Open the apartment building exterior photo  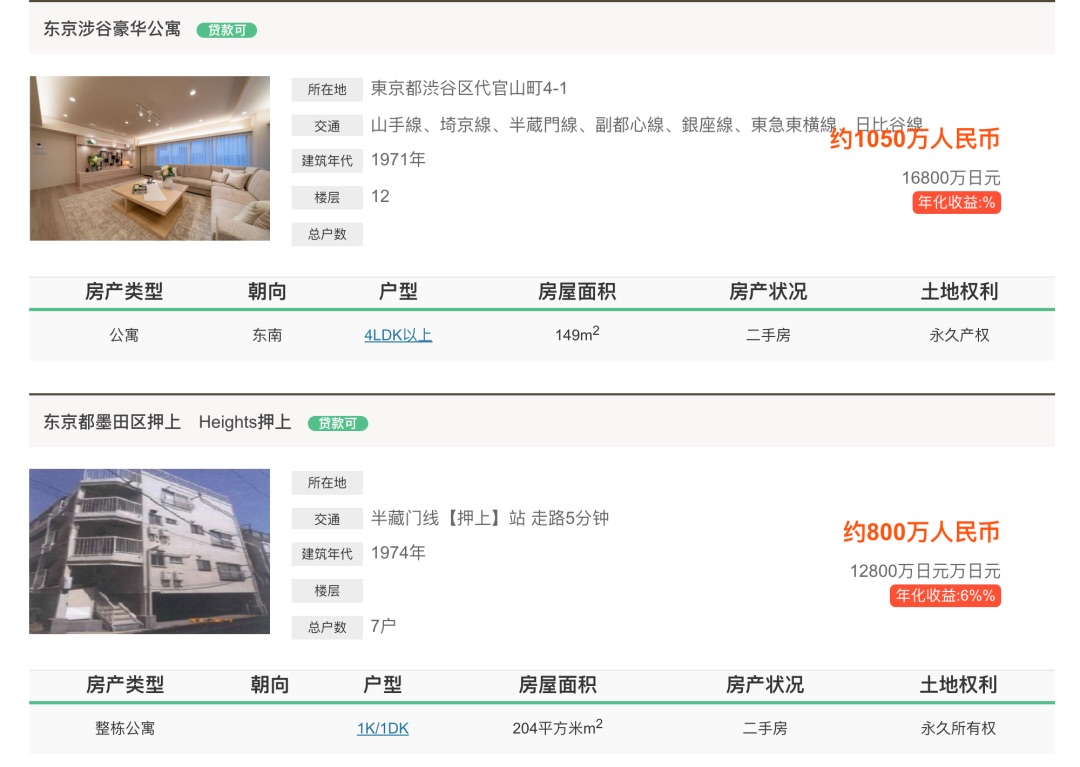pos(149,551)
